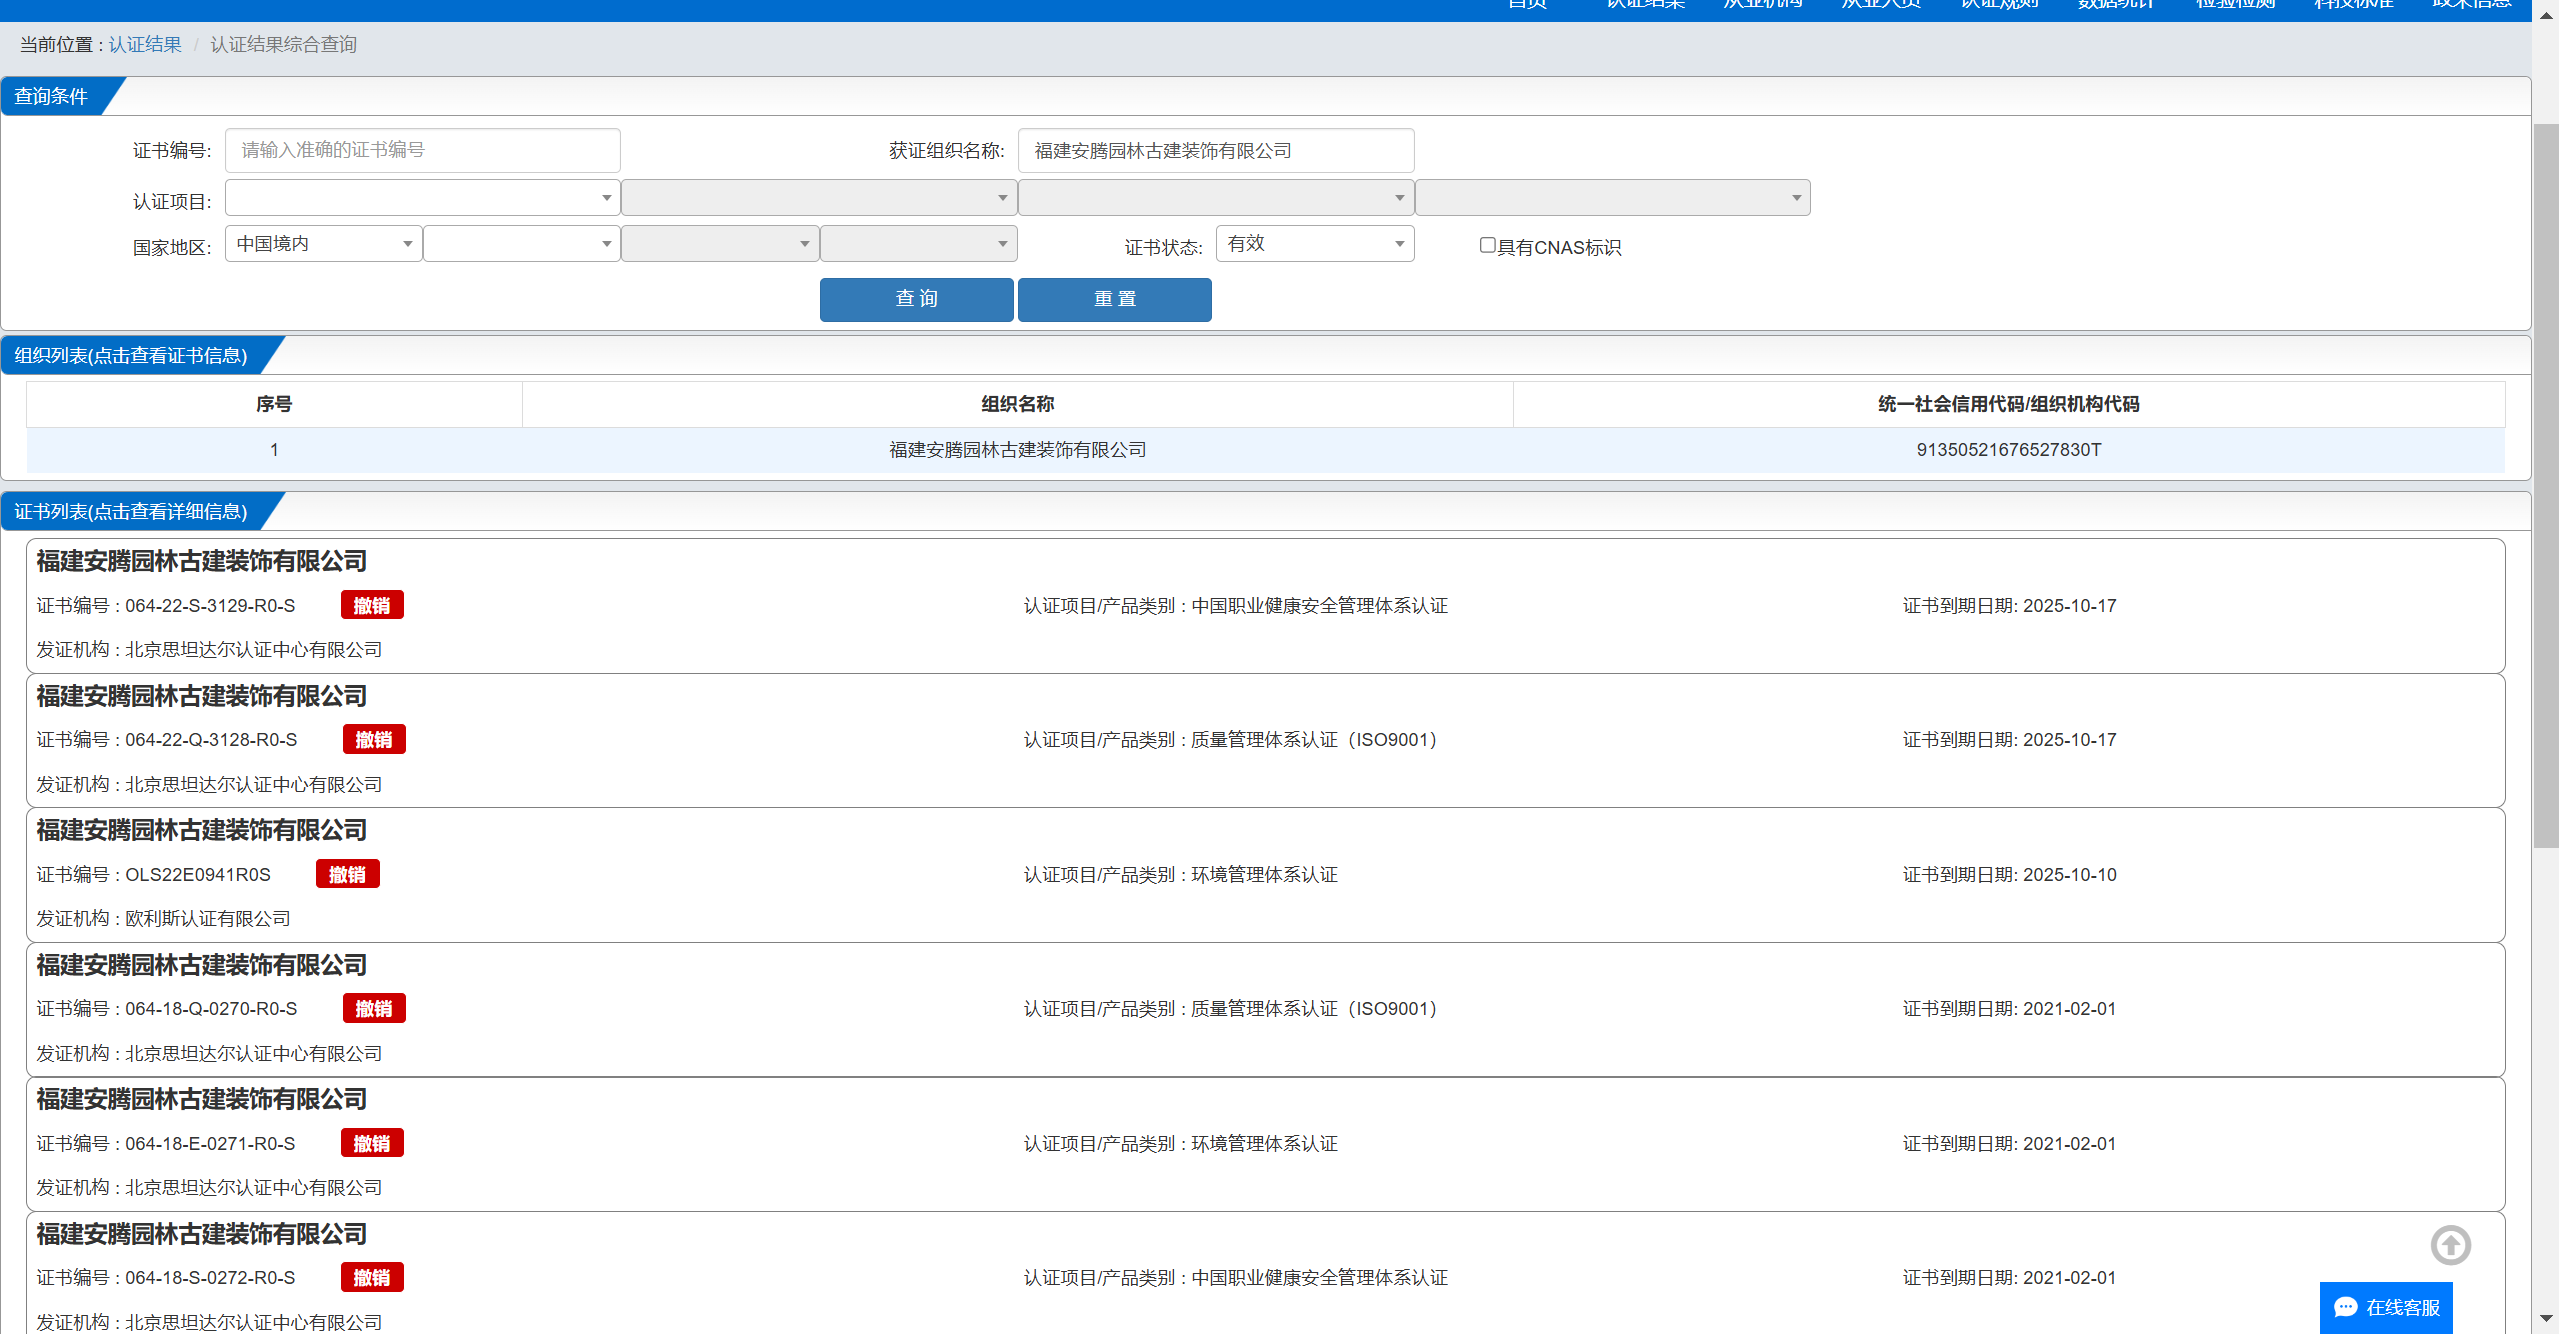Click the 认证结果 breadcrumb link
This screenshot has width=2559, height=1334.
pos(145,45)
